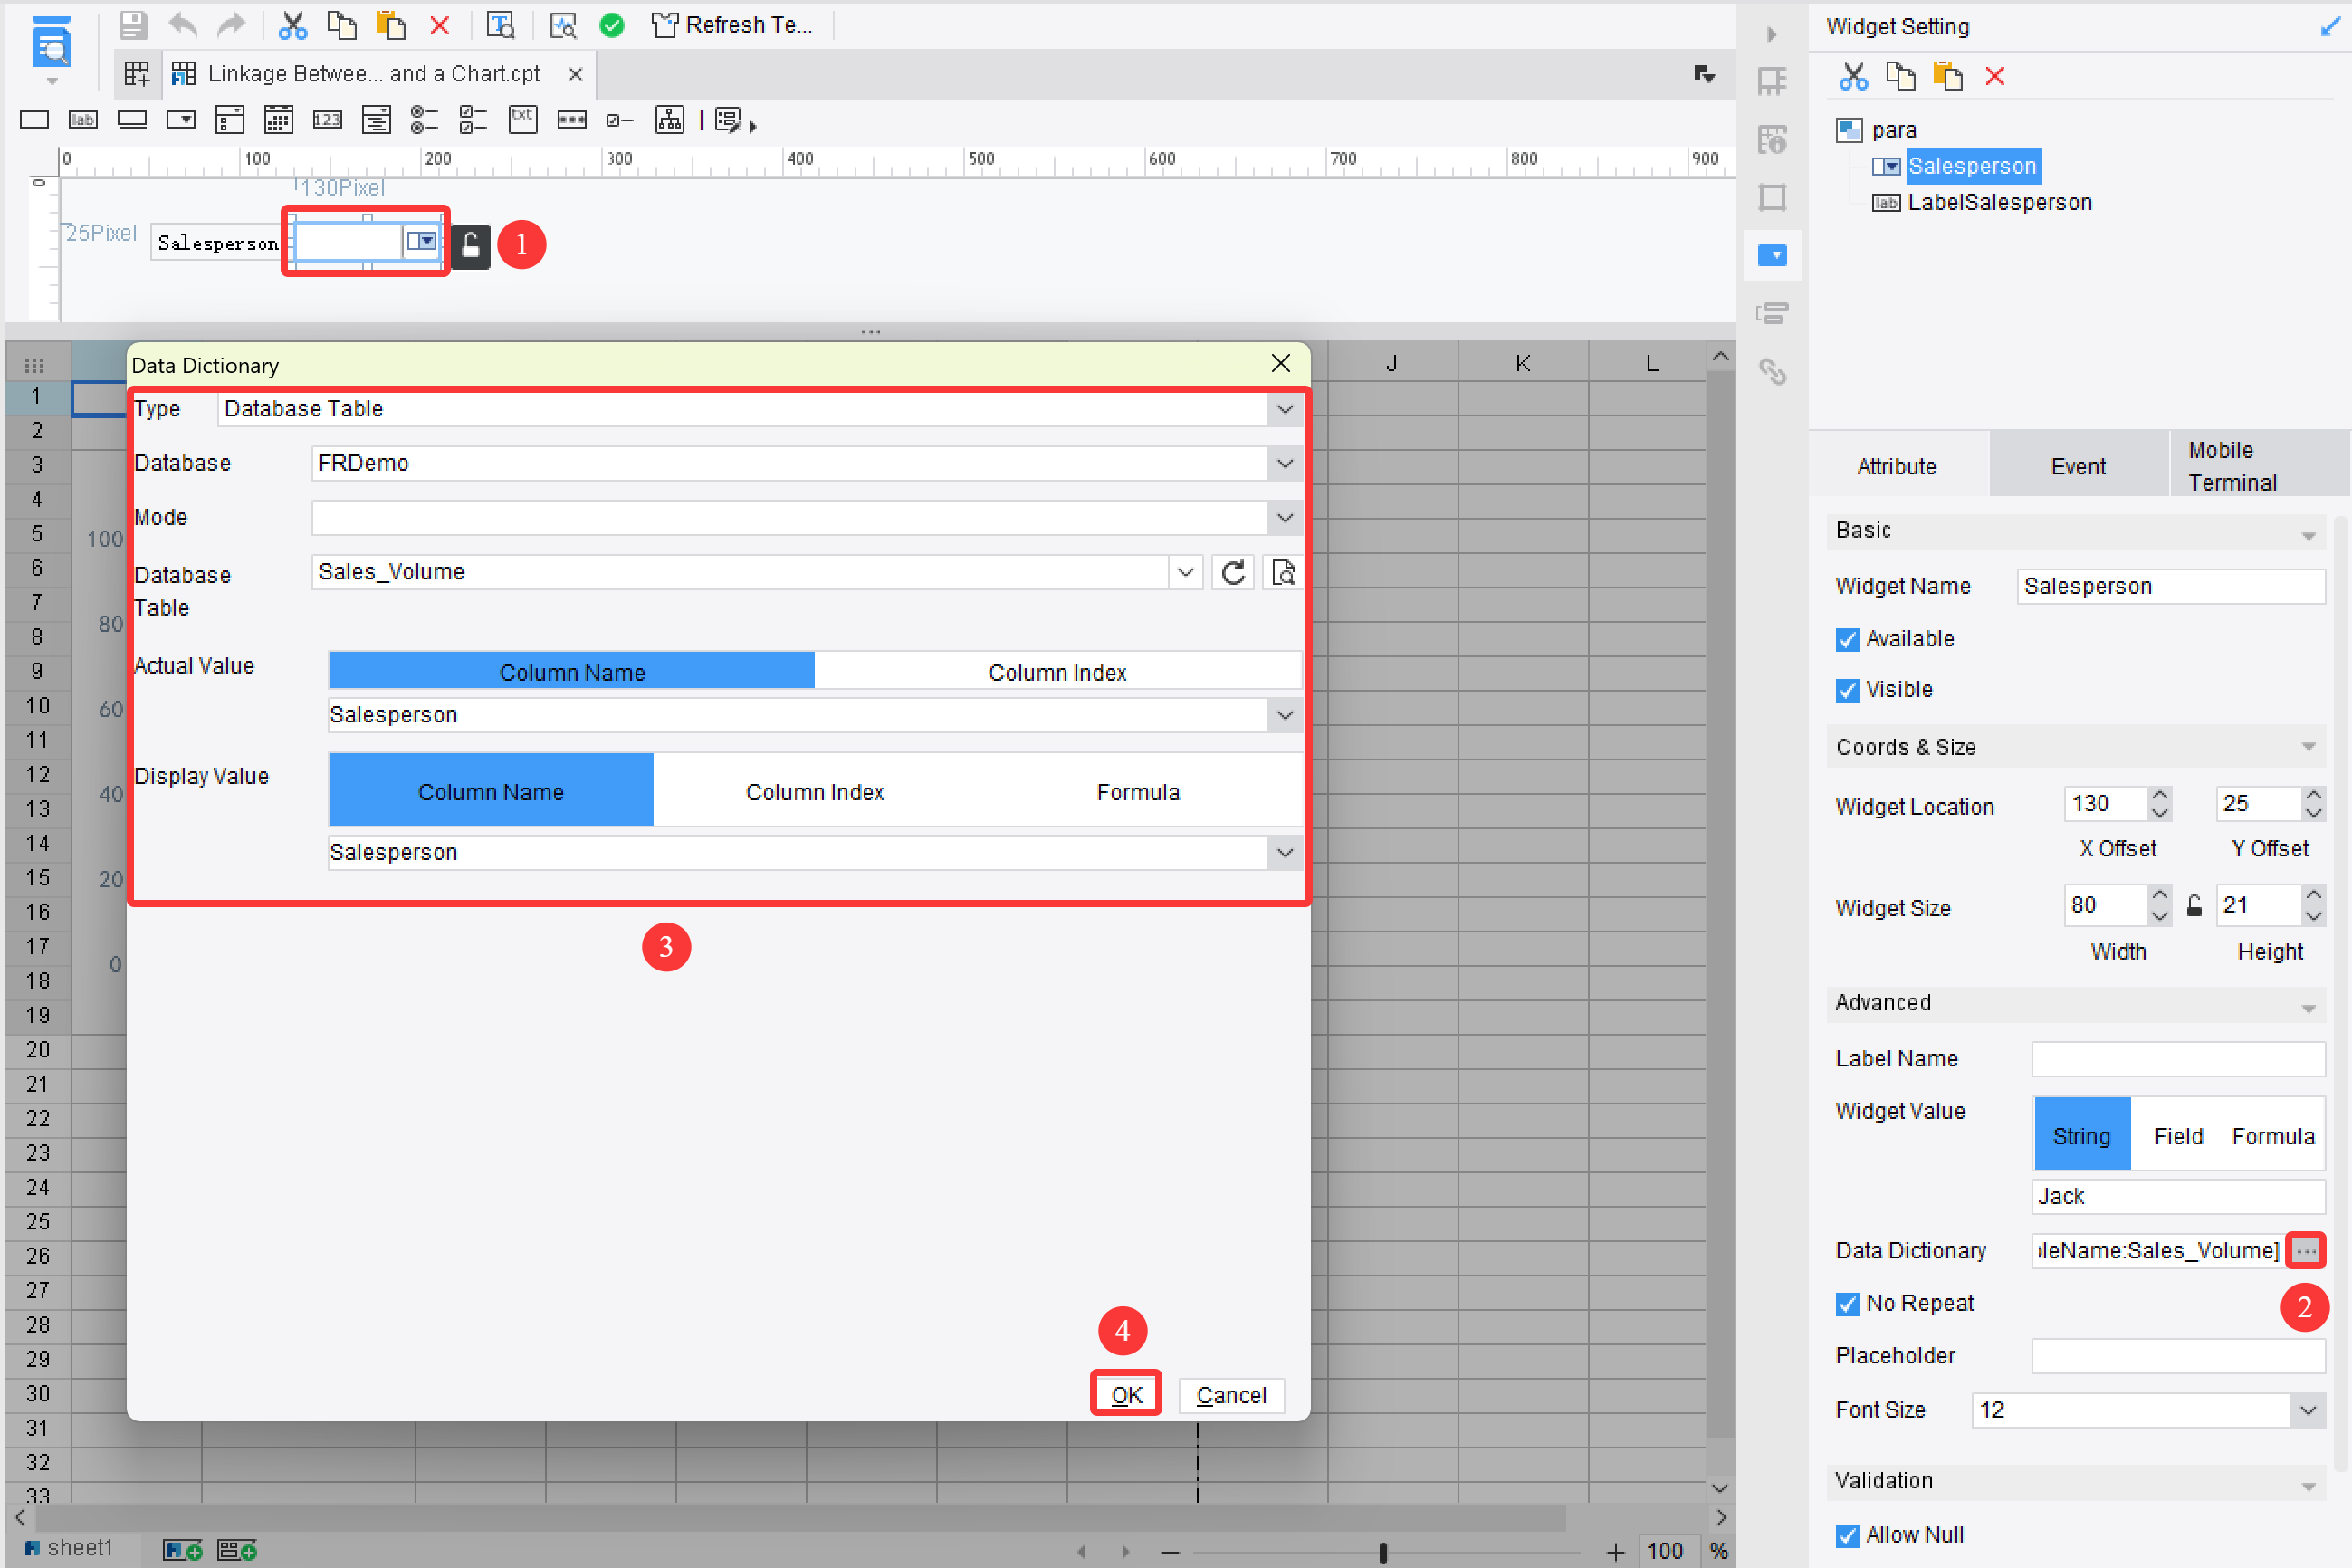Image resolution: width=2352 pixels, height=1568 pixels.
Task: Insert a date picker widget
Action: click(278, 119)
